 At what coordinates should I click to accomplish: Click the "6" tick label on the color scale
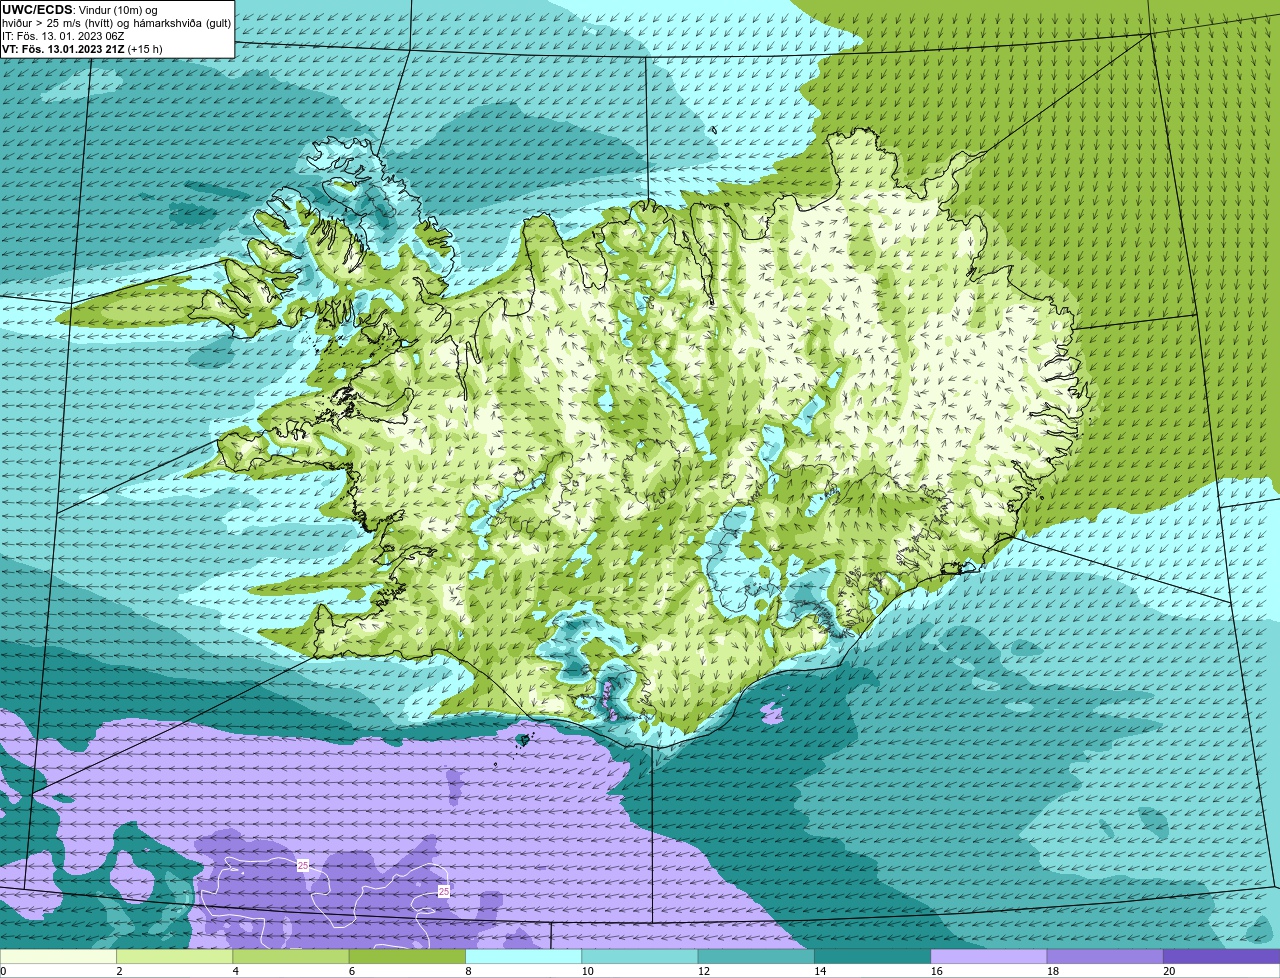click(351, 971)
